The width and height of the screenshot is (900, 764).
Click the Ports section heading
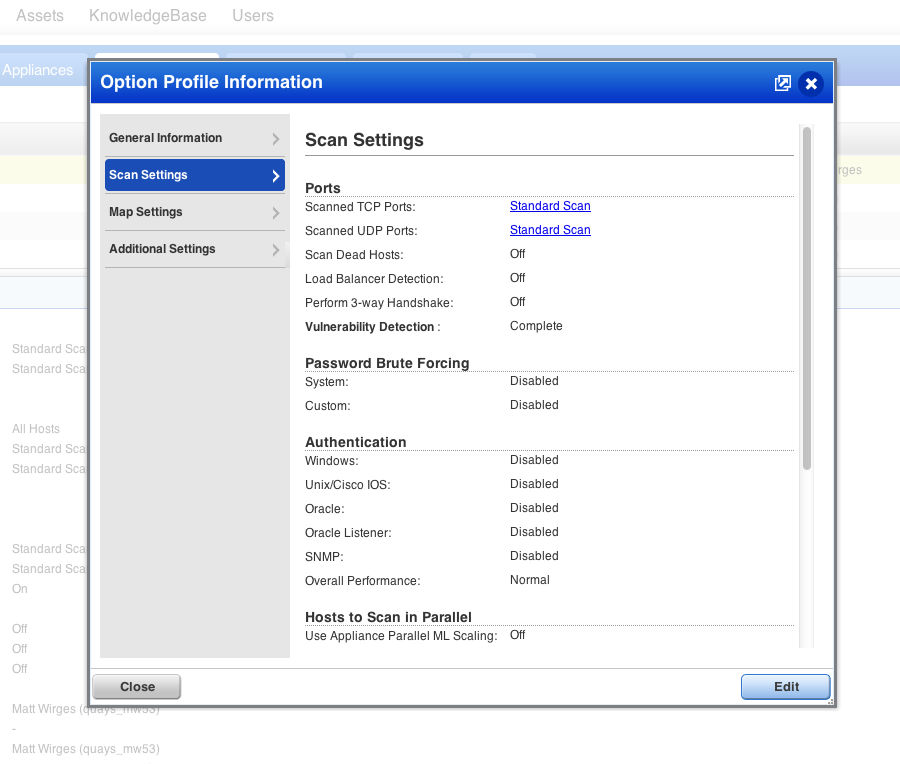(323, 188)
